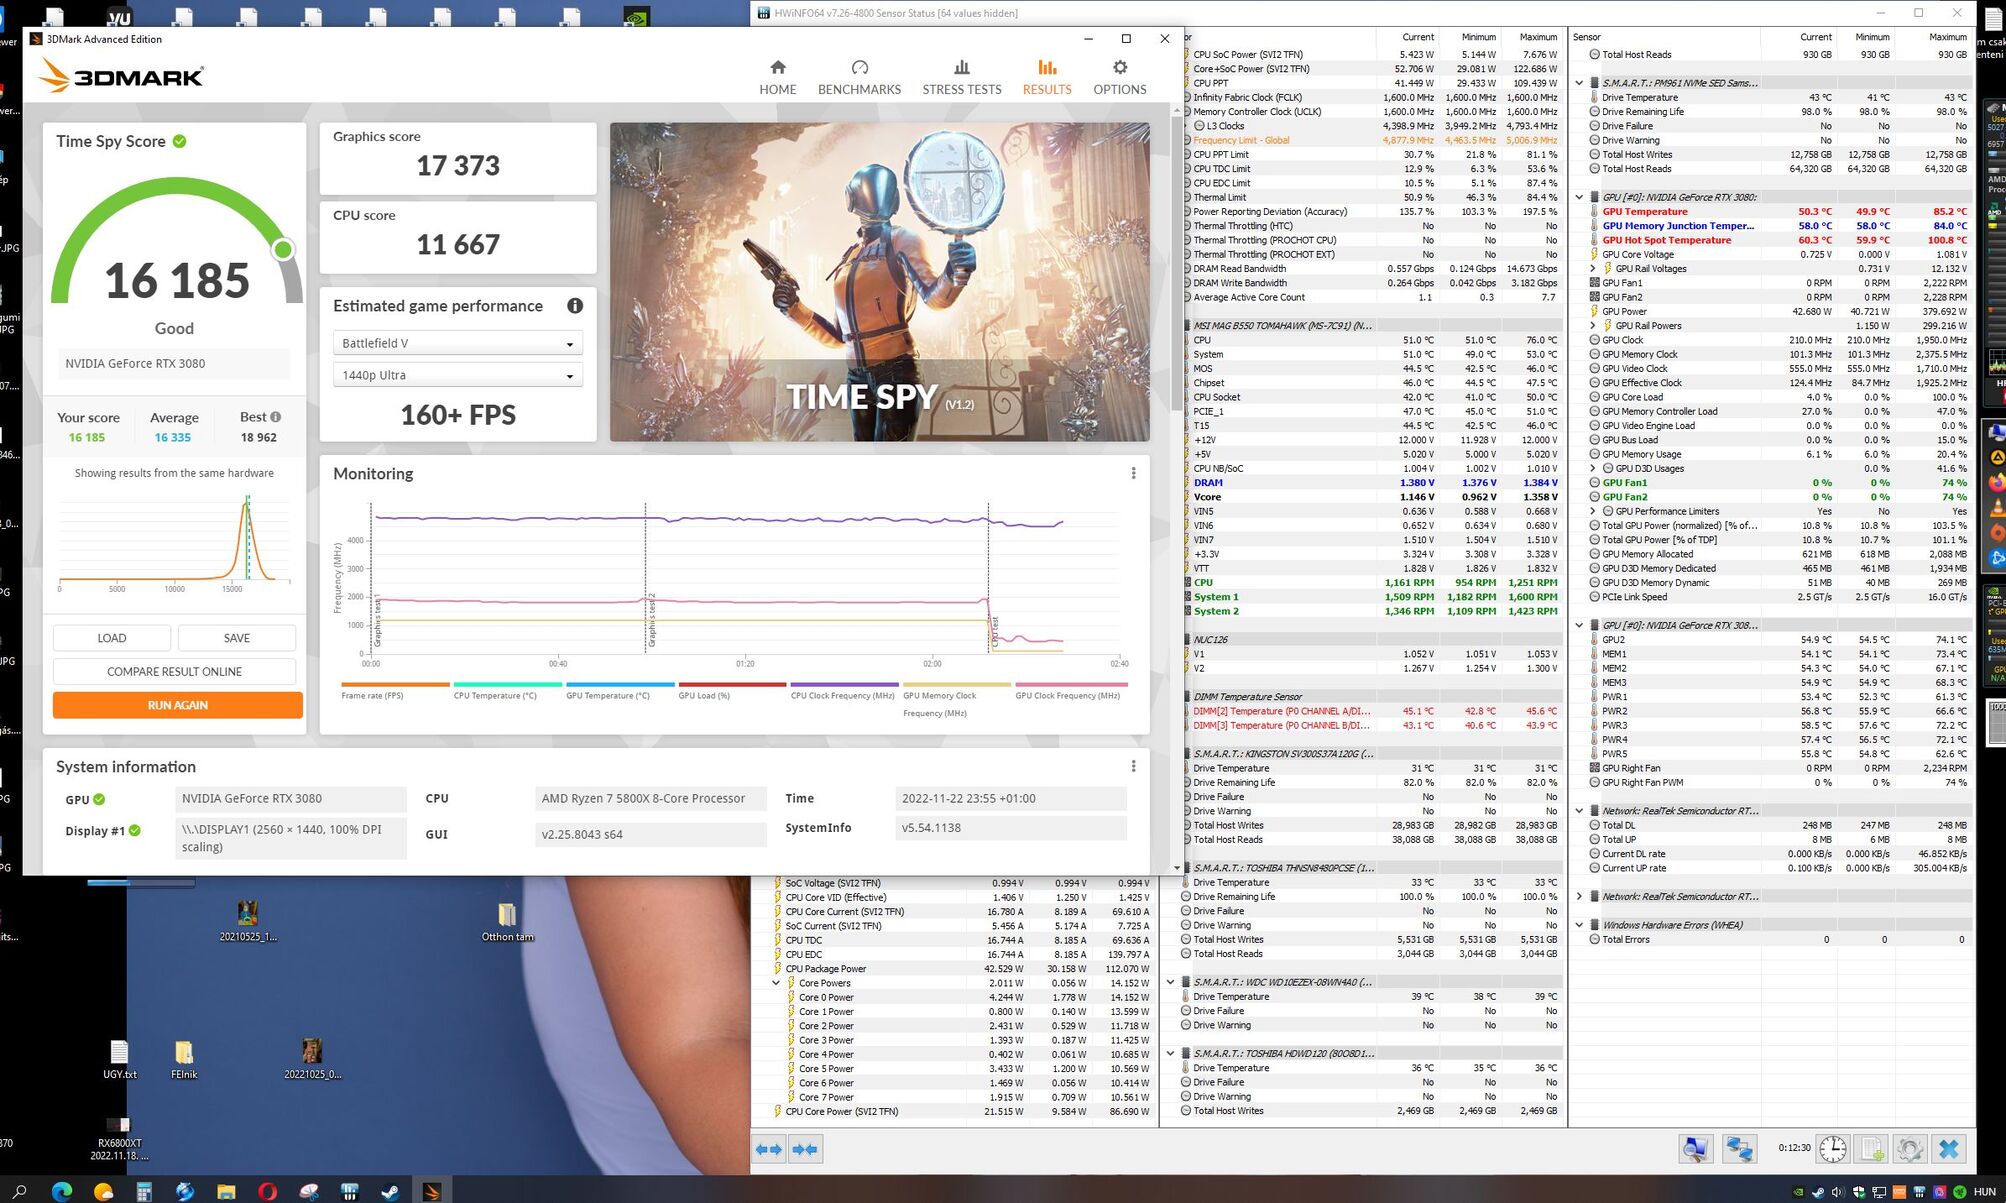Expand GPU Performance Limiters in HWiNFO
The width and height of the screenshot is (2006, 1203).
pos(1593,511)
